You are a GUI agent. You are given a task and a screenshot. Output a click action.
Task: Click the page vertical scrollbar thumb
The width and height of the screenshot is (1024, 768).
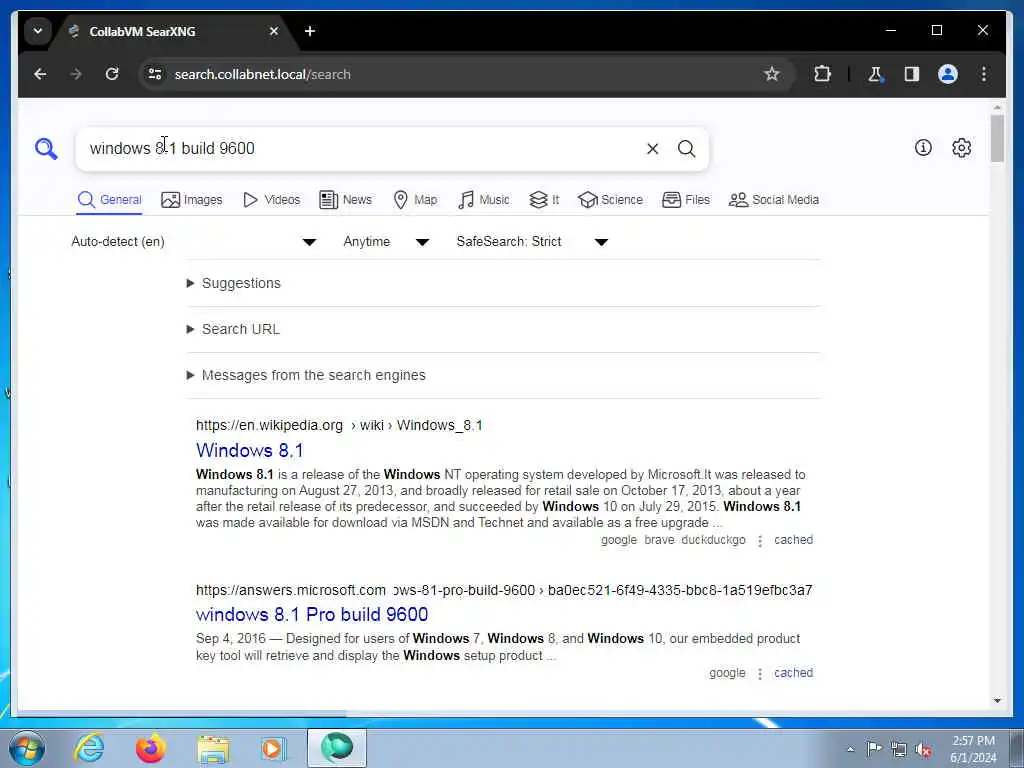click(x=997, y=138)
